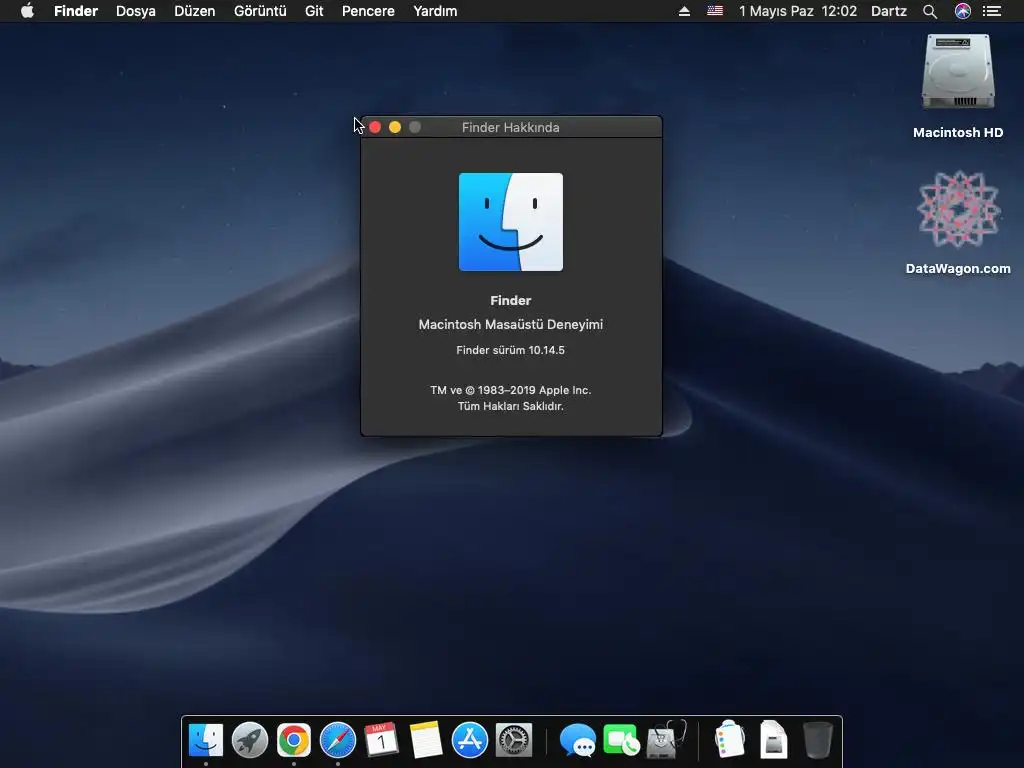Image resolution: width=1024 pixels, height=768 pixels.
Task: Select the DataWagon.com desktop icon
Action: coord(958,209)
